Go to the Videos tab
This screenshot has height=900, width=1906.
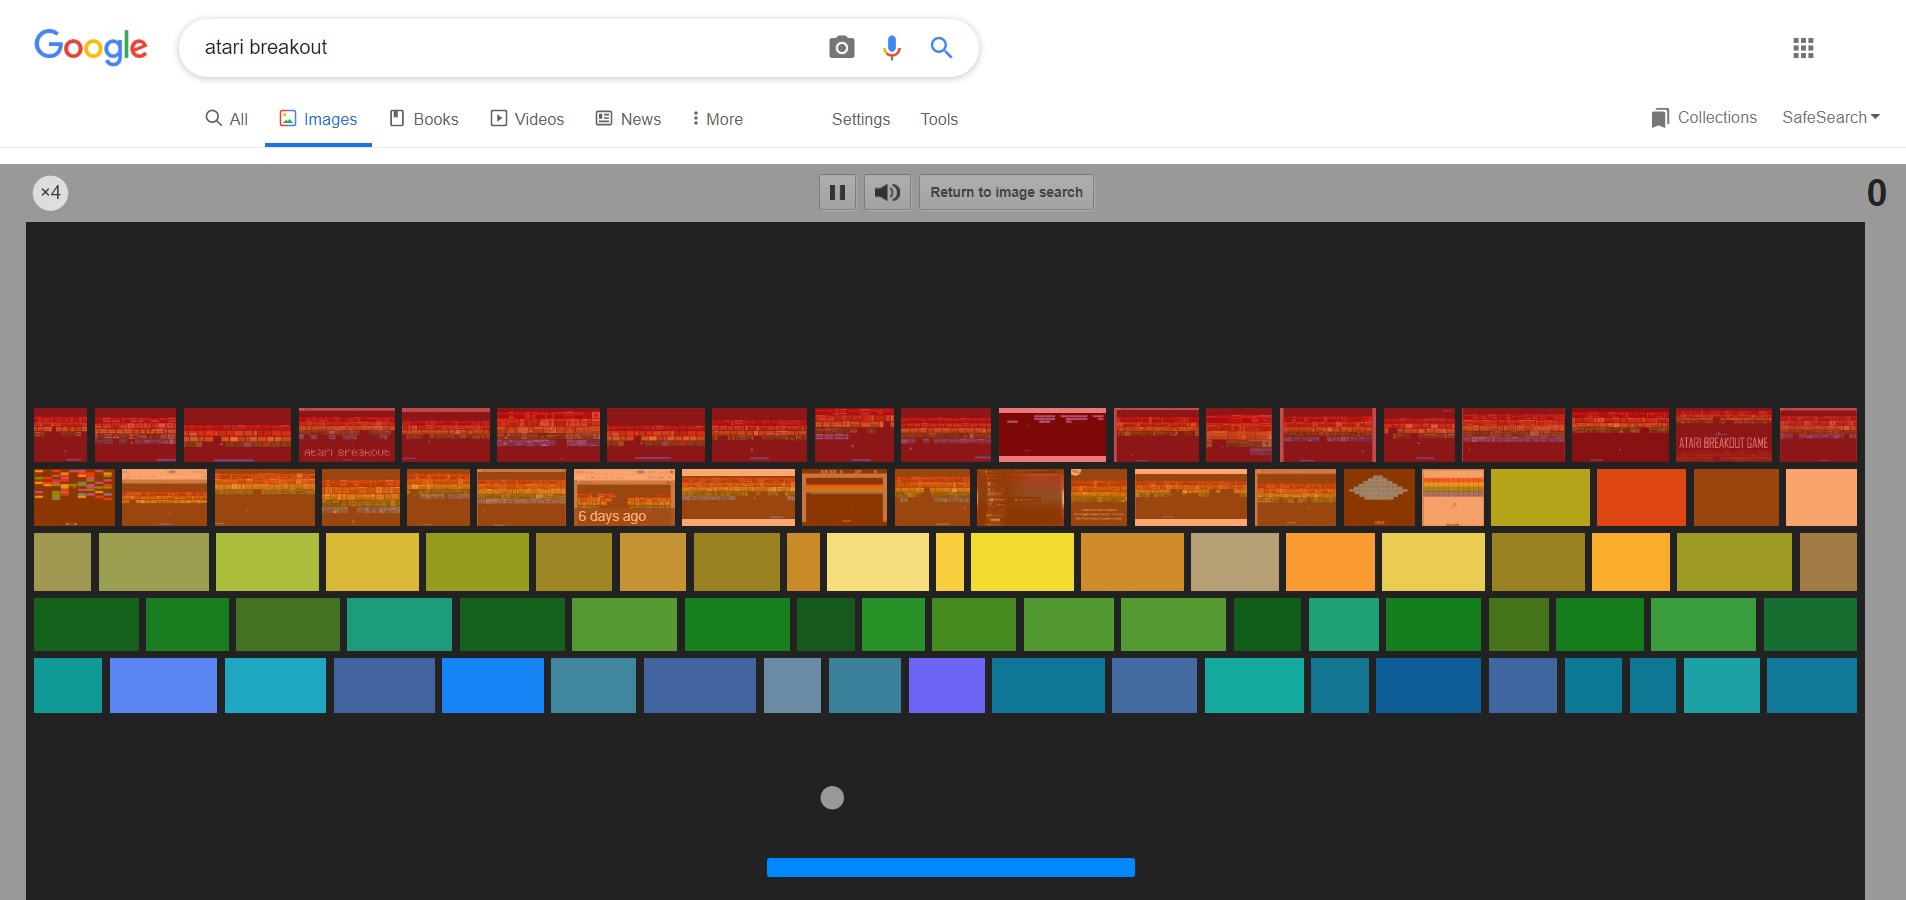click(x=527, y=119)
